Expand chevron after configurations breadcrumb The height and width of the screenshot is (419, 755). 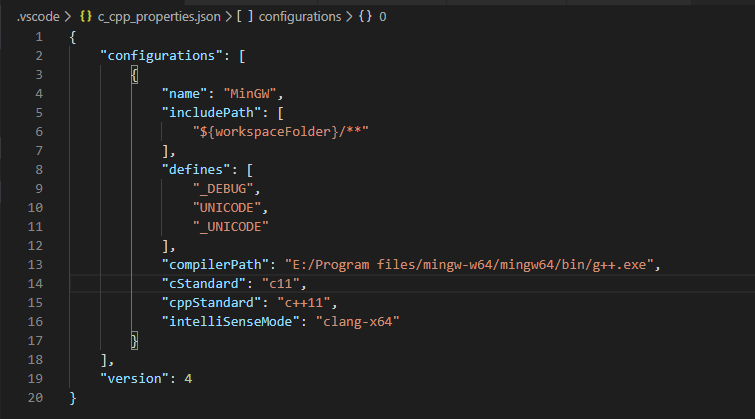click(350, 17)
